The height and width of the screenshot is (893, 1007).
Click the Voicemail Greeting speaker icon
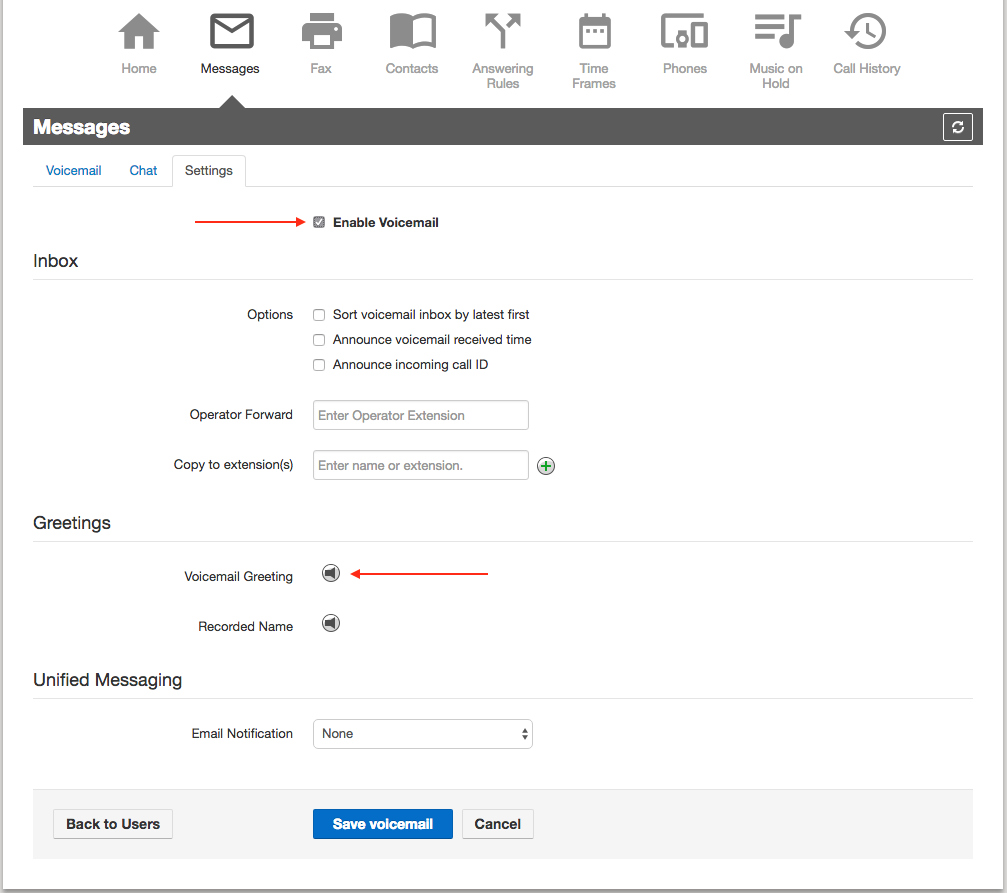point(331,573)
